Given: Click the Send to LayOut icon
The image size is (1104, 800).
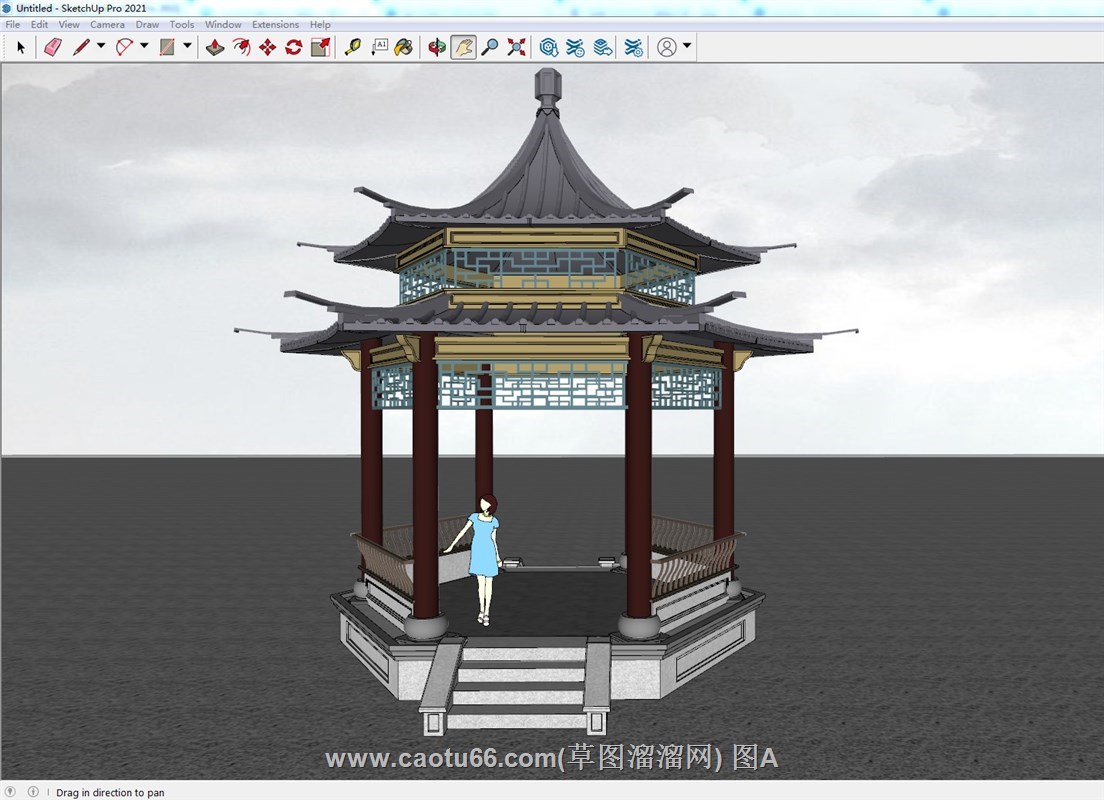Looking at the screenshot, I should click(x=603, y=47).
